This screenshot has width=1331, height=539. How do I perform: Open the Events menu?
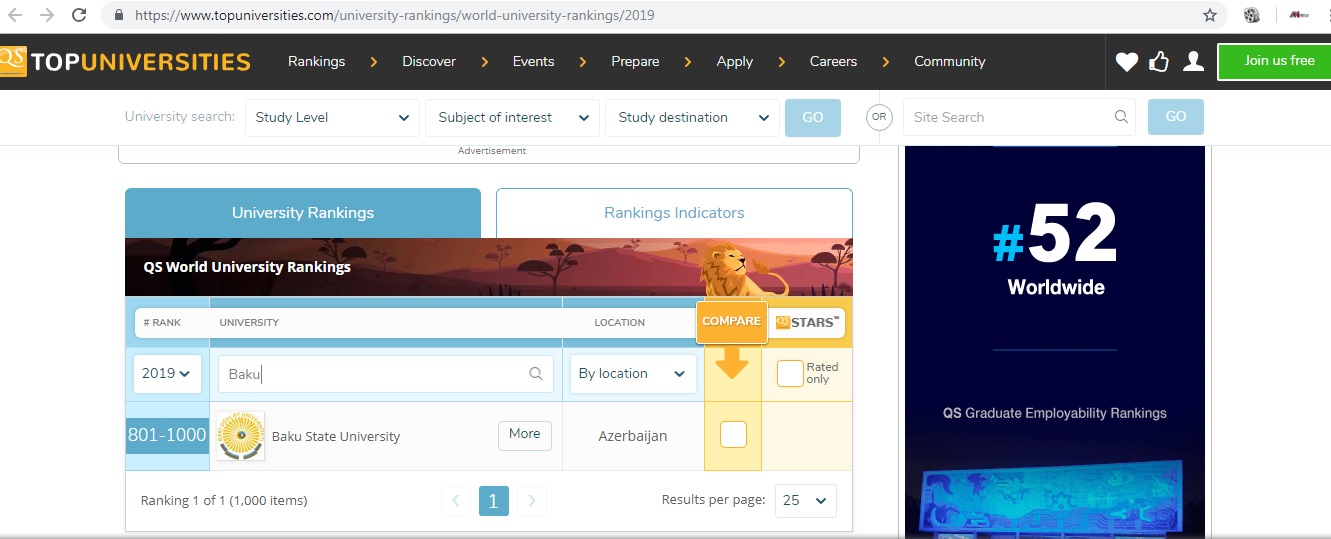point(533,61)
